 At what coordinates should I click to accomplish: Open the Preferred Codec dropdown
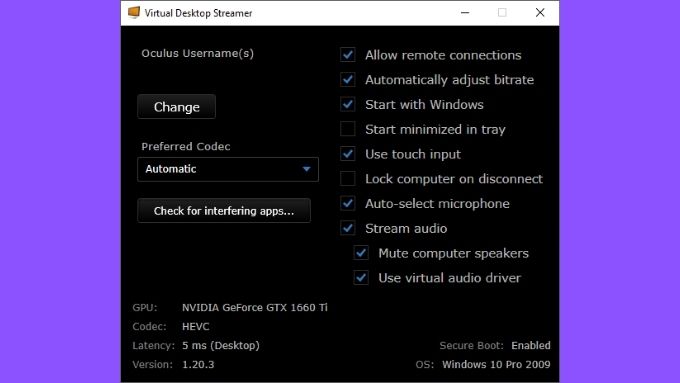pos(228,169)
